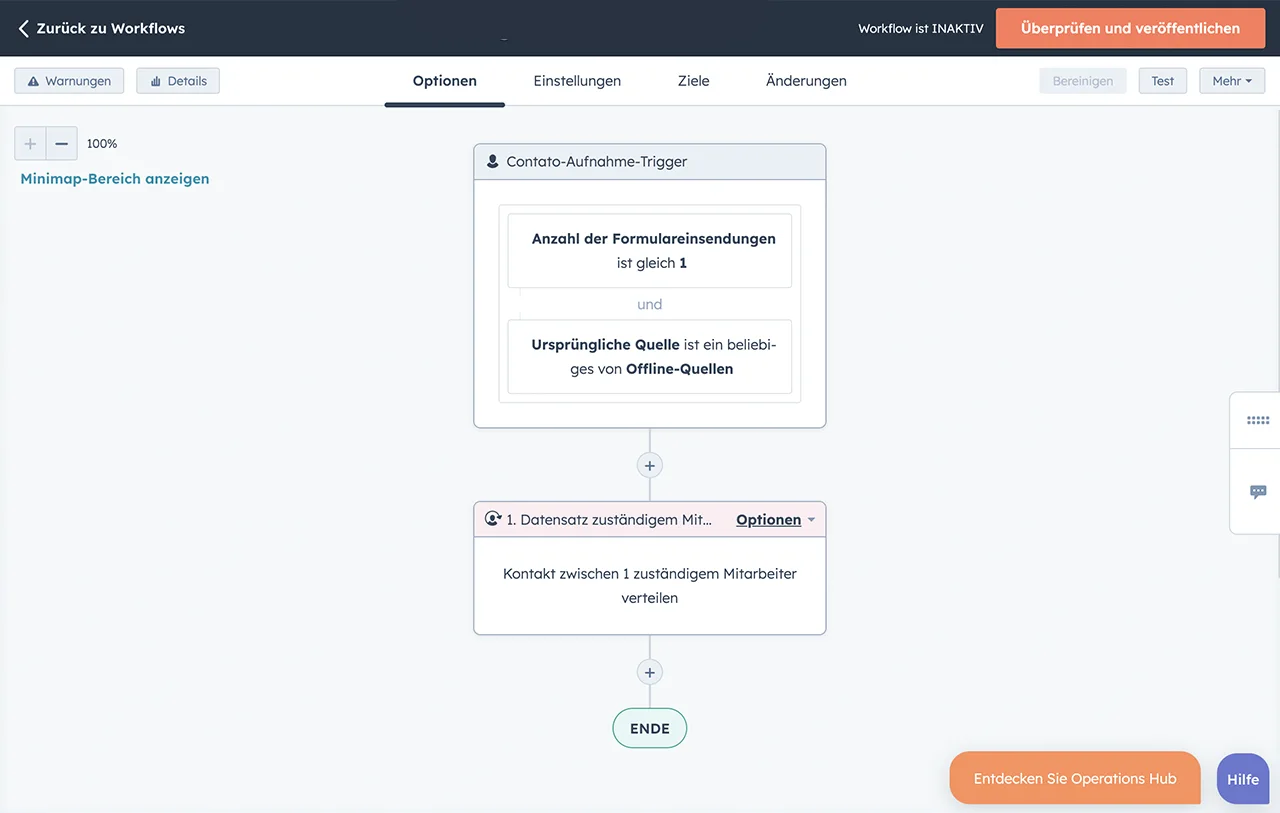Open the grid dots side panel icon

(x=1258, y=420)
